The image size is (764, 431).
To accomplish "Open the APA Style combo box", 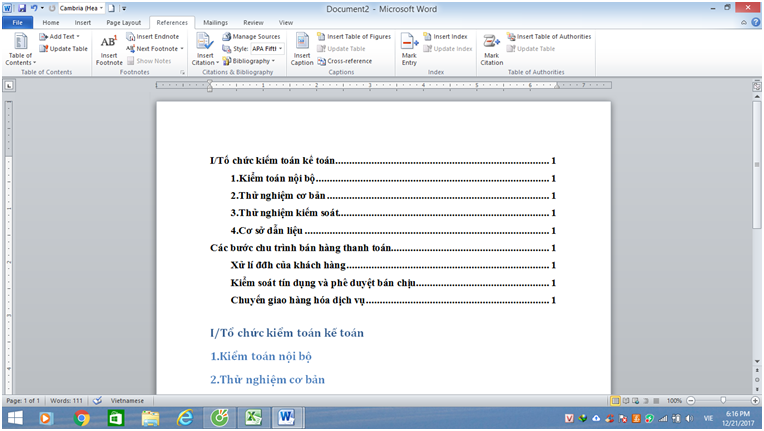I will click(265, 48).
